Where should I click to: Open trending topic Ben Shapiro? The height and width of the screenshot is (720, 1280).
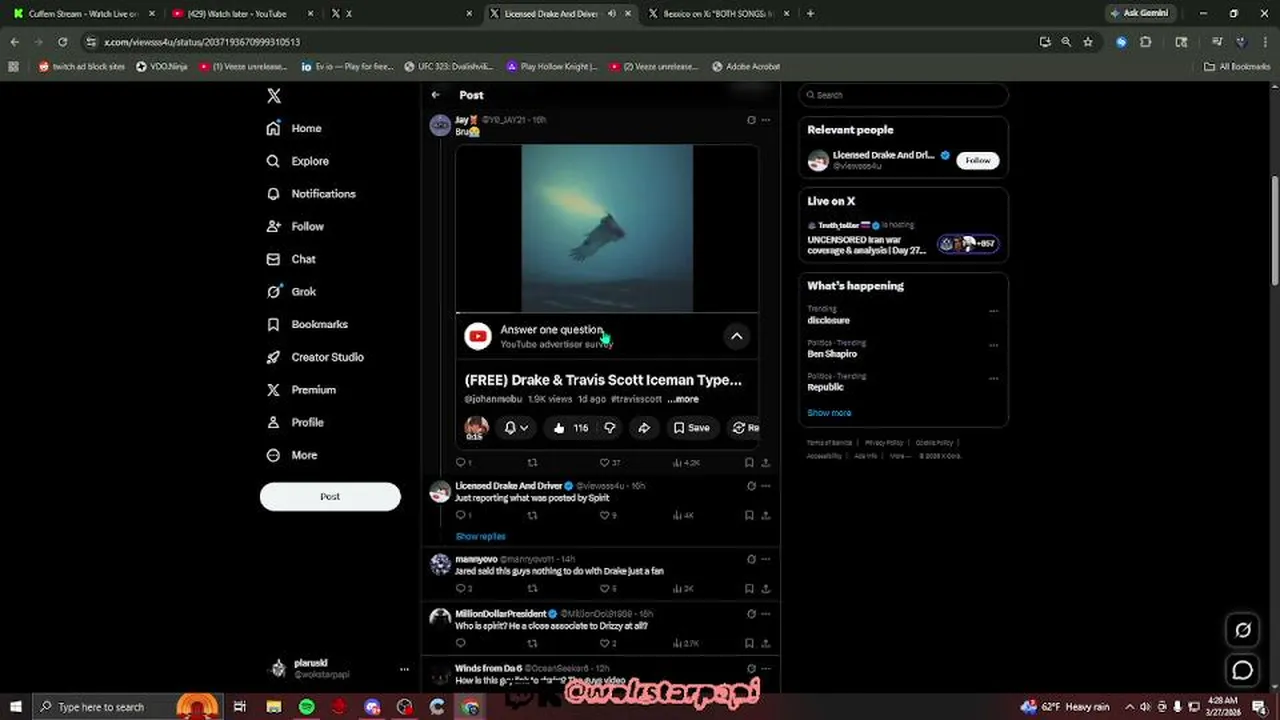click(x=832, y=354)
